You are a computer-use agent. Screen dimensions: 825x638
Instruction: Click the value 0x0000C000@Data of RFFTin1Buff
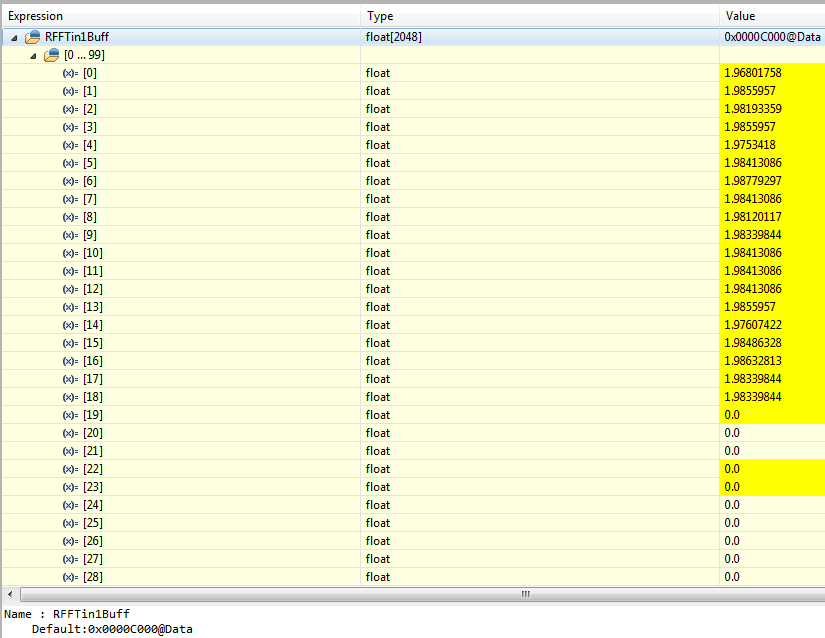pyautogui.click(x=772, y=37)
